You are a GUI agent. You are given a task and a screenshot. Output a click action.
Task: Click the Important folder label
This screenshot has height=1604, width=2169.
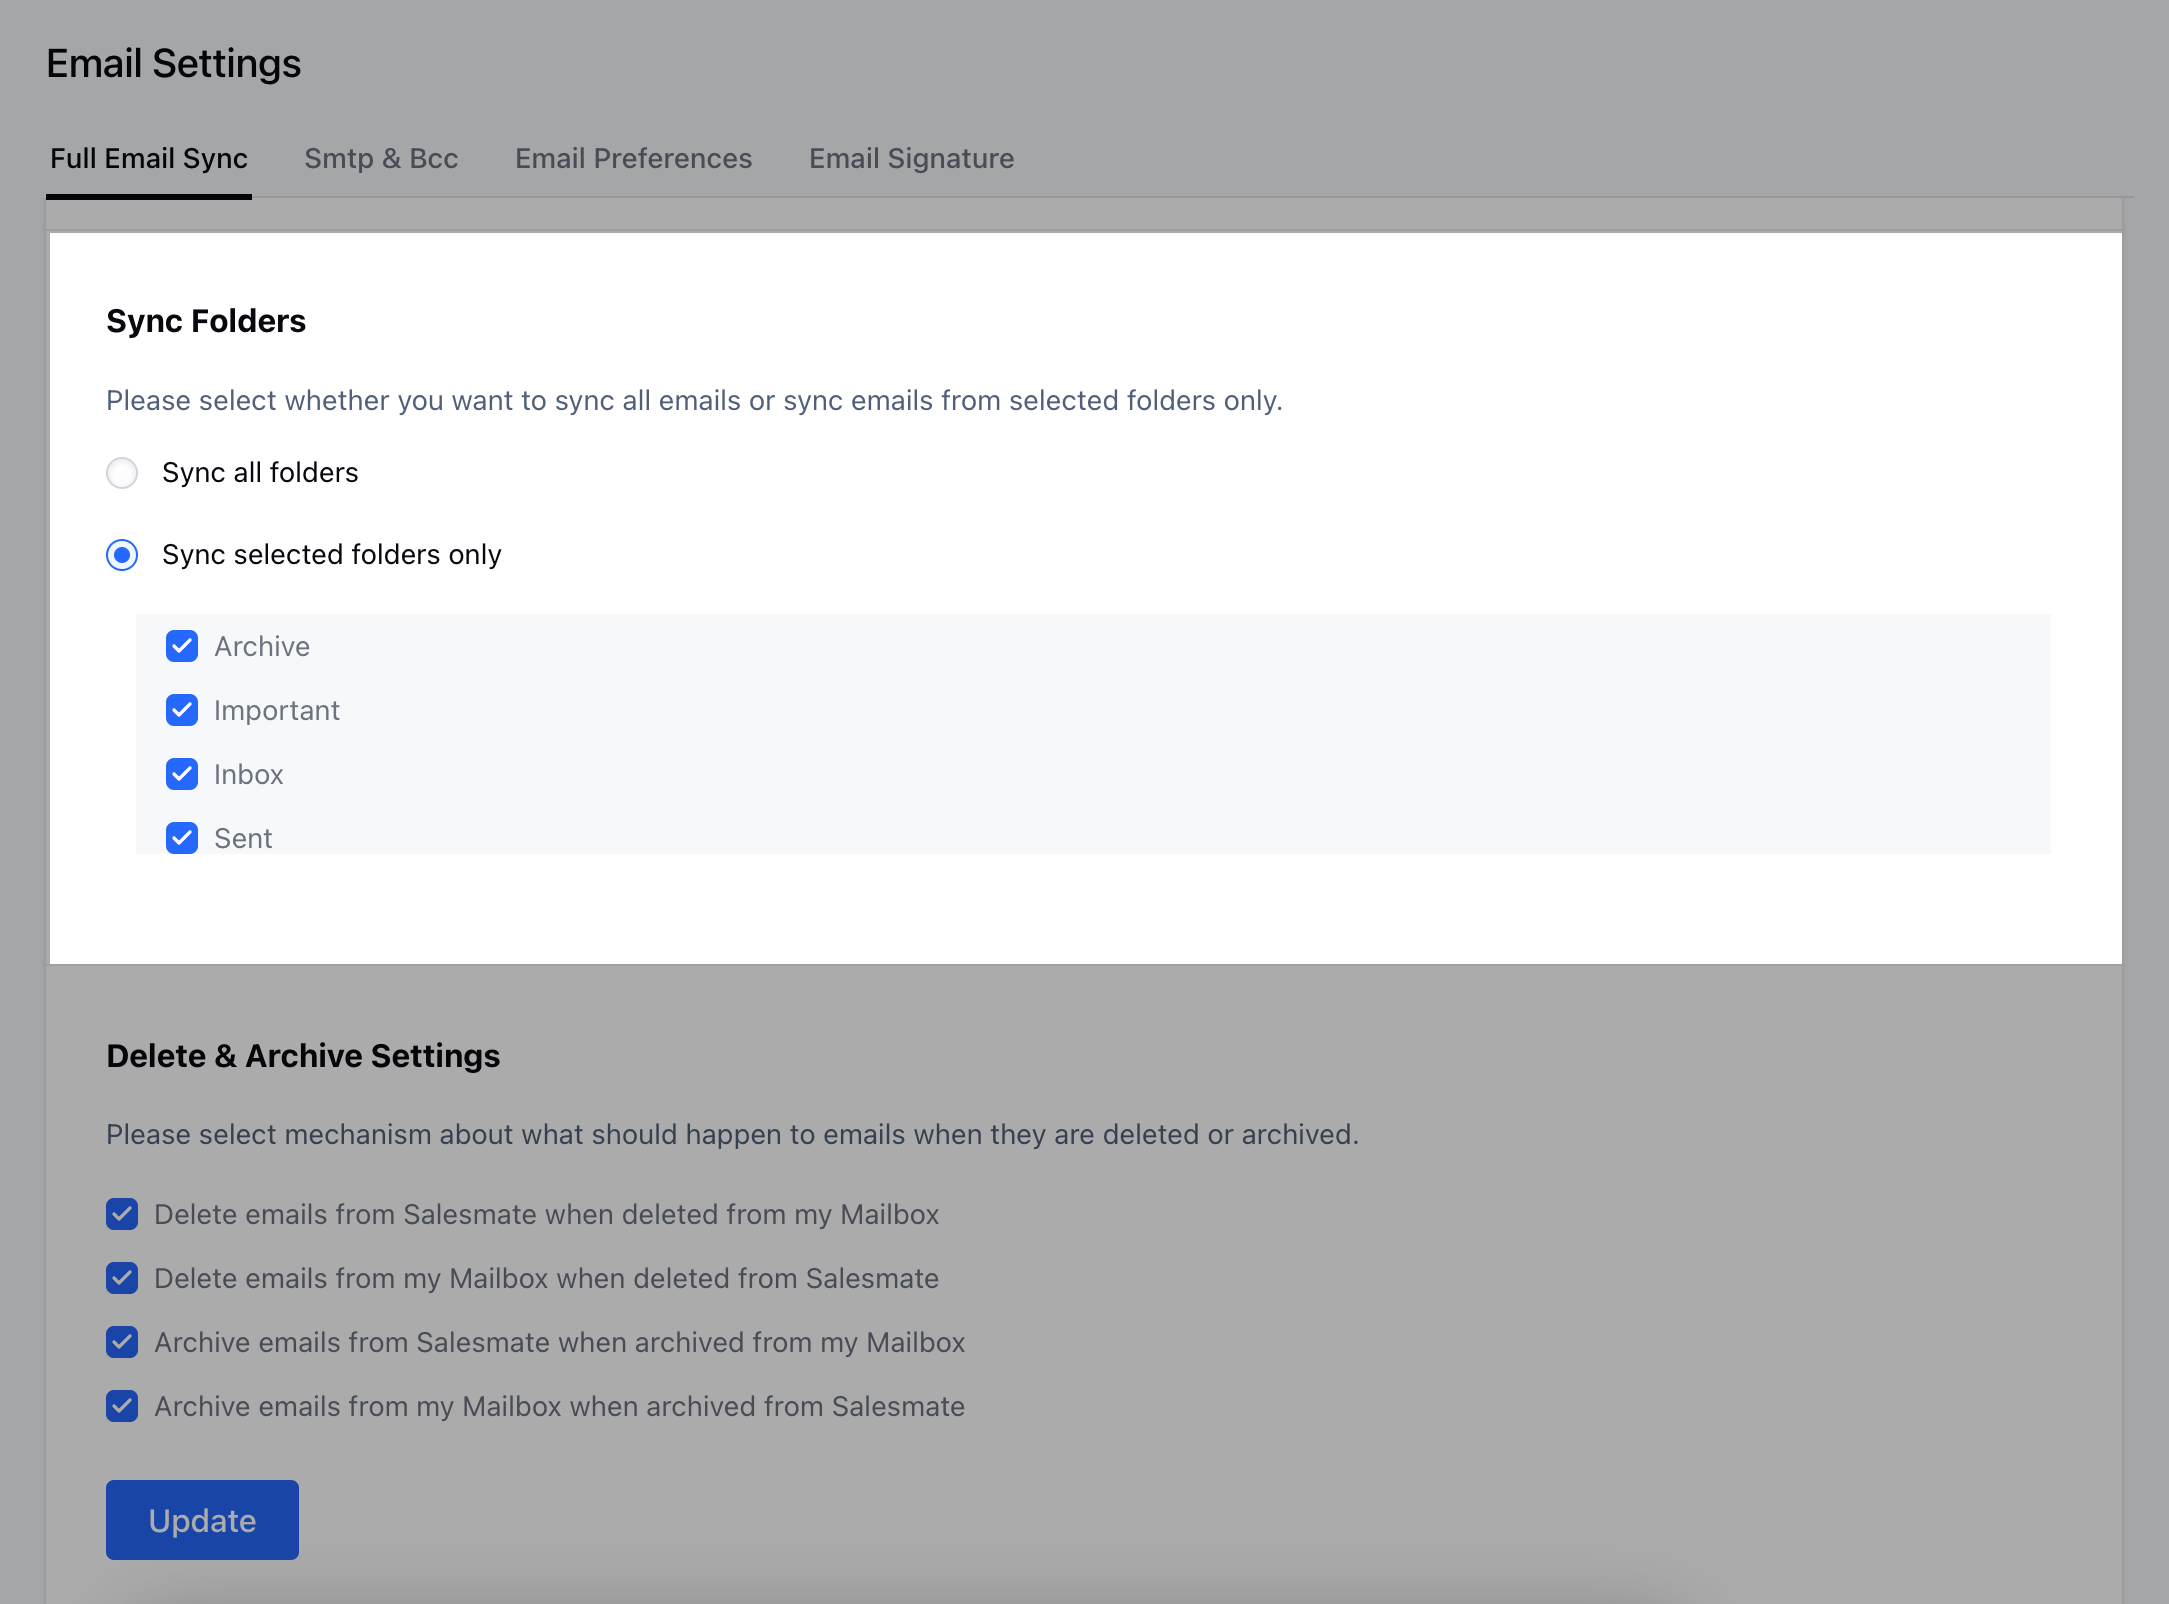[x=277, y=711]
